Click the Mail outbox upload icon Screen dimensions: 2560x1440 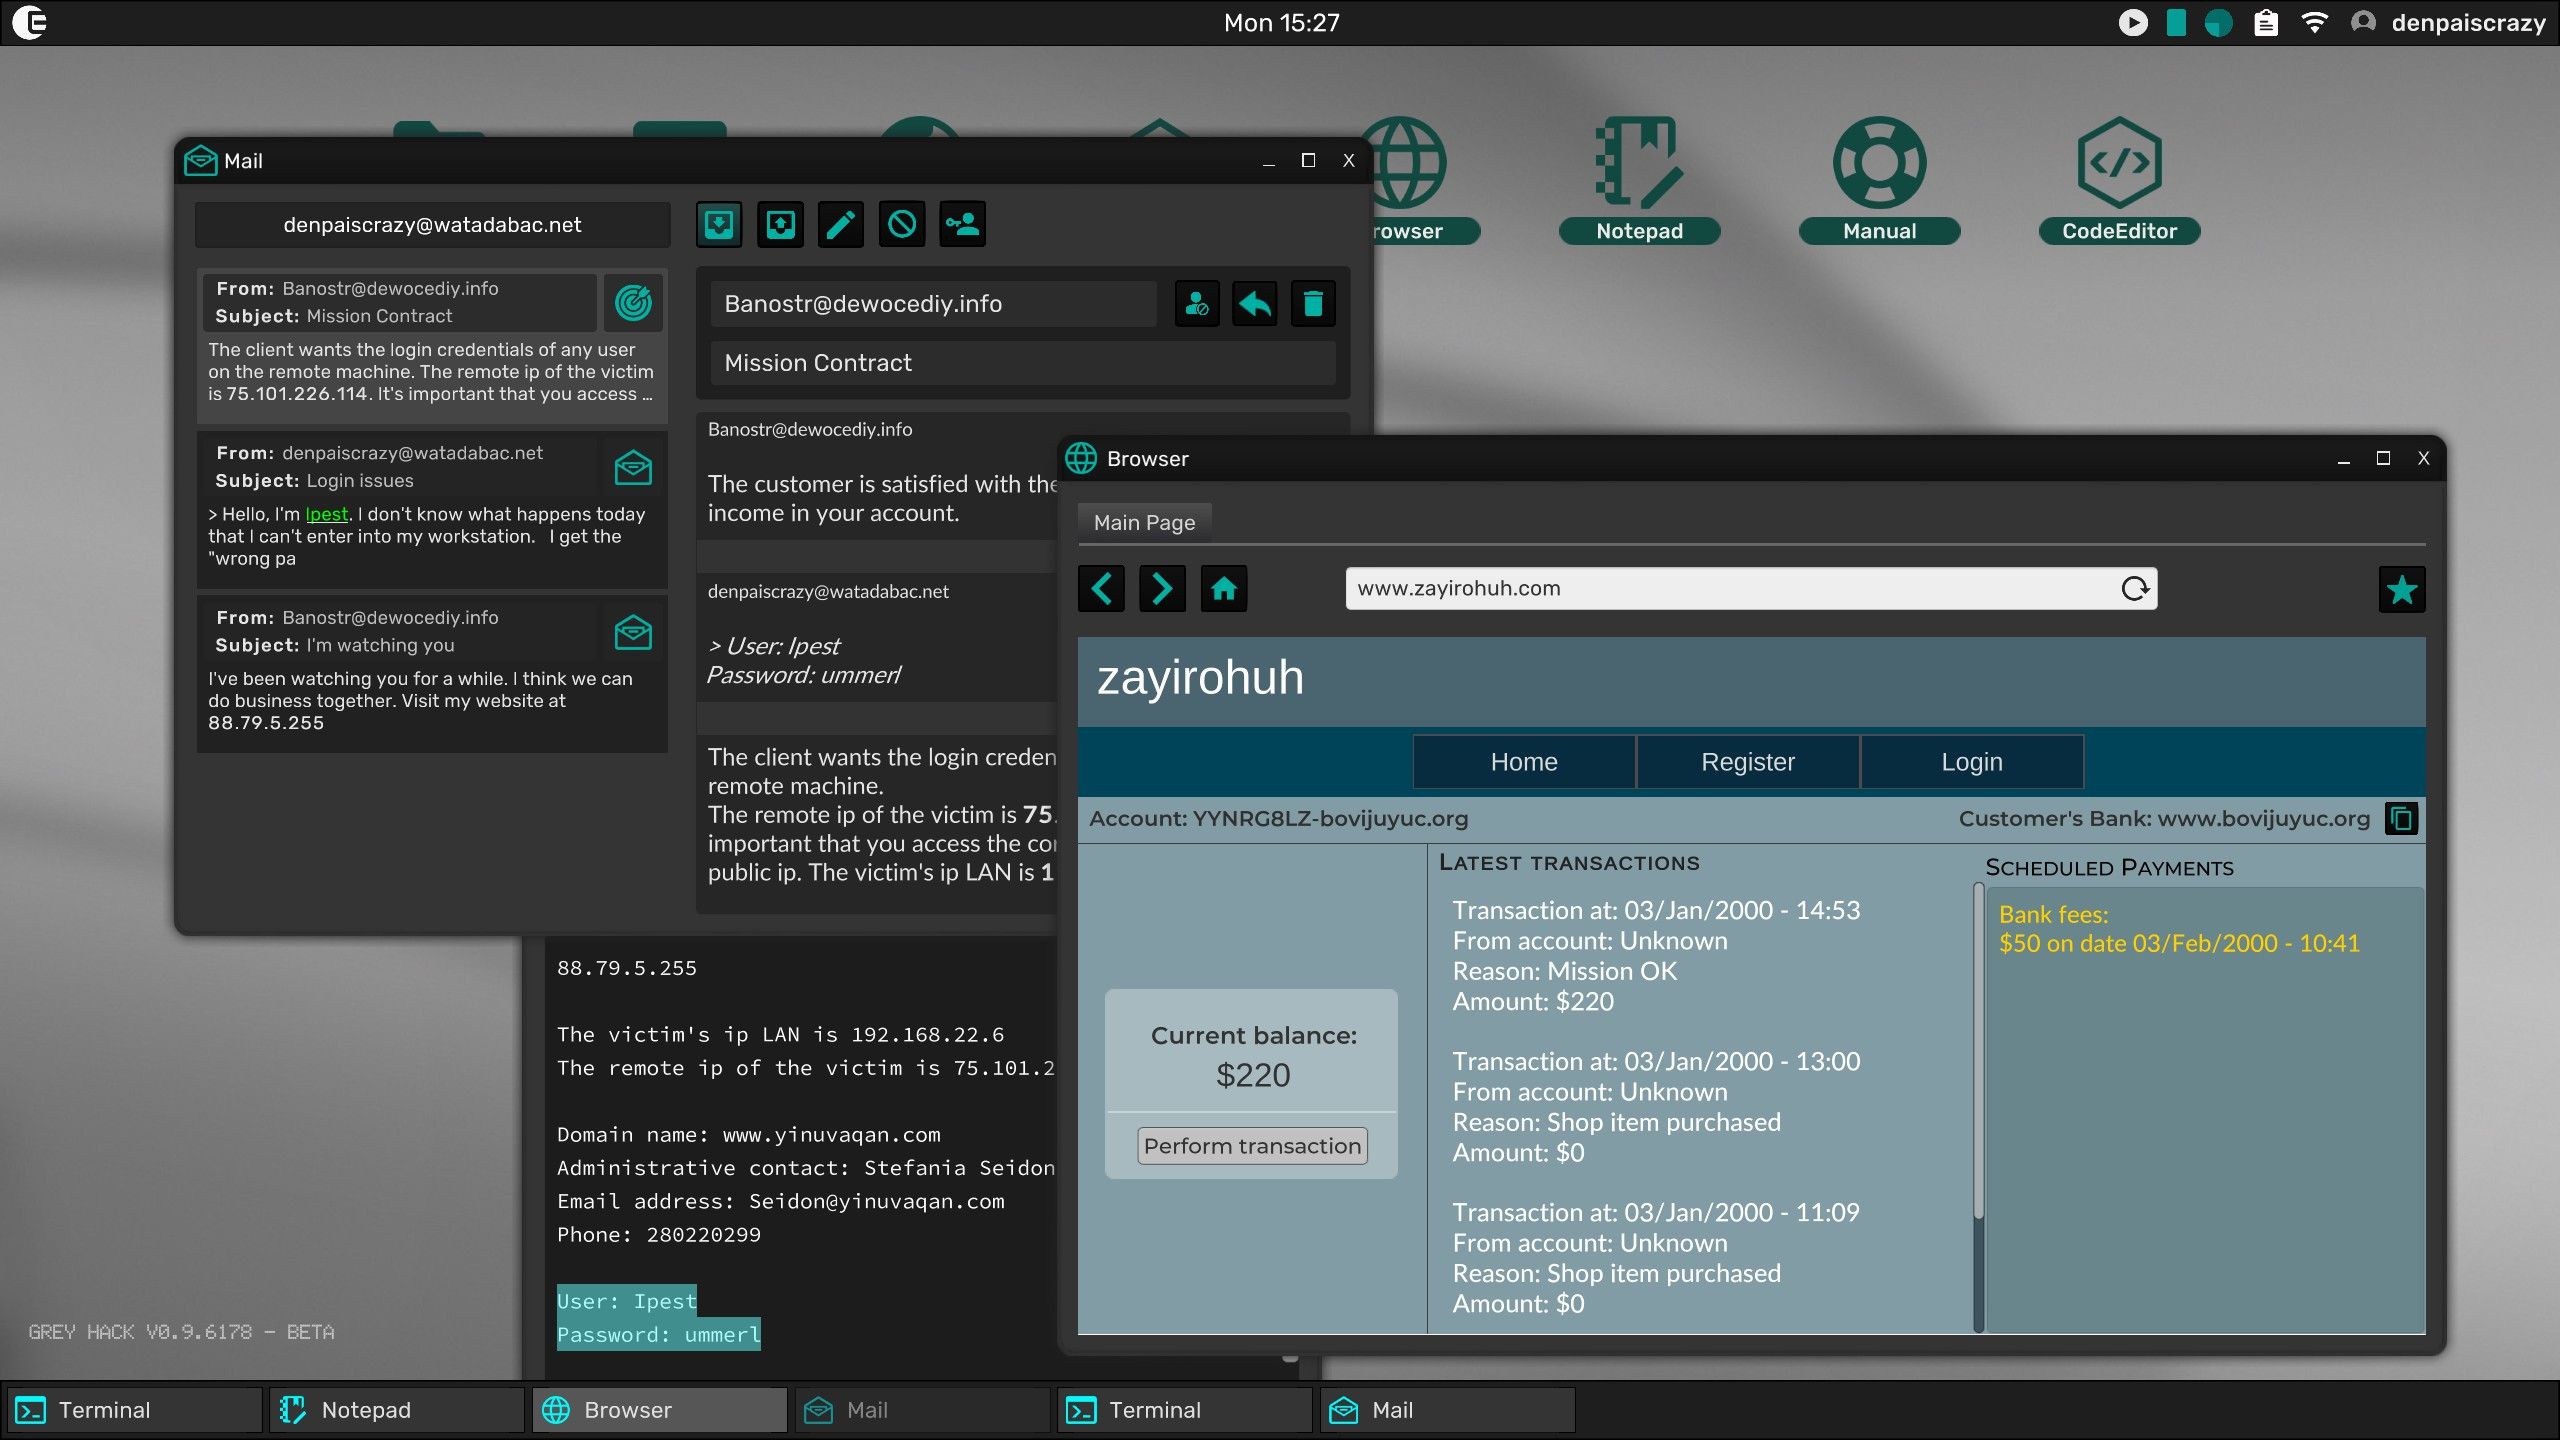(780, 224)
